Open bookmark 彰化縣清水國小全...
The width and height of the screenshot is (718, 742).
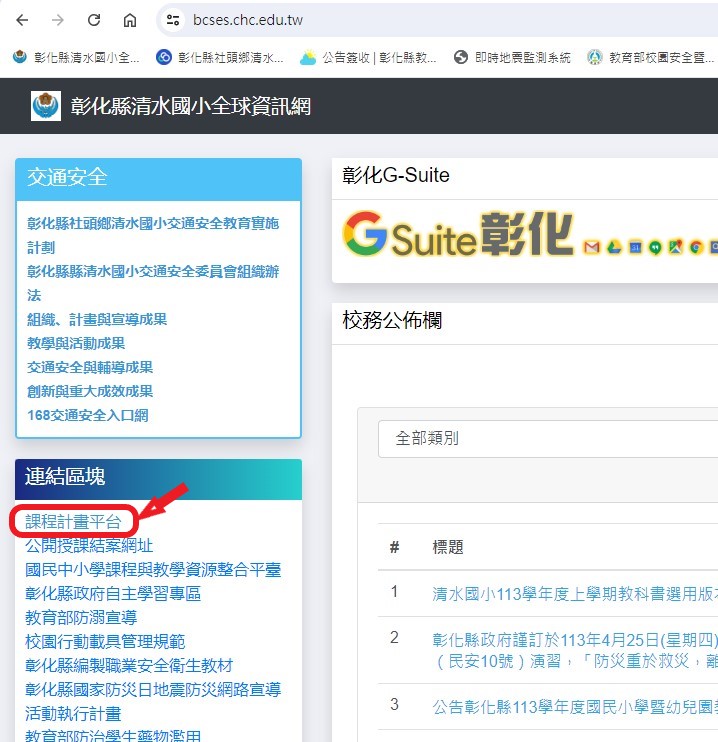[x=76, y=58]
